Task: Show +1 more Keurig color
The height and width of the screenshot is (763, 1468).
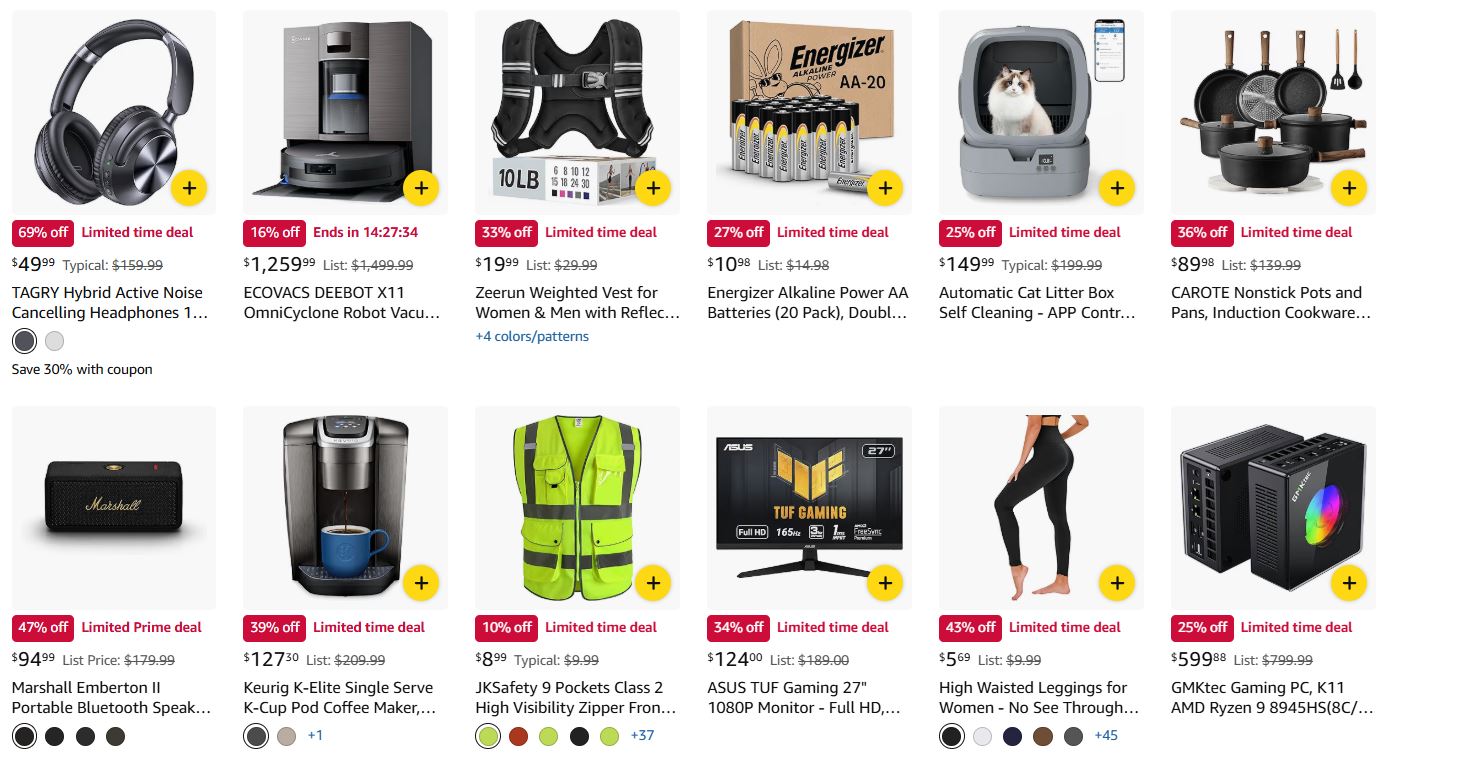Action: pos(315,736)
